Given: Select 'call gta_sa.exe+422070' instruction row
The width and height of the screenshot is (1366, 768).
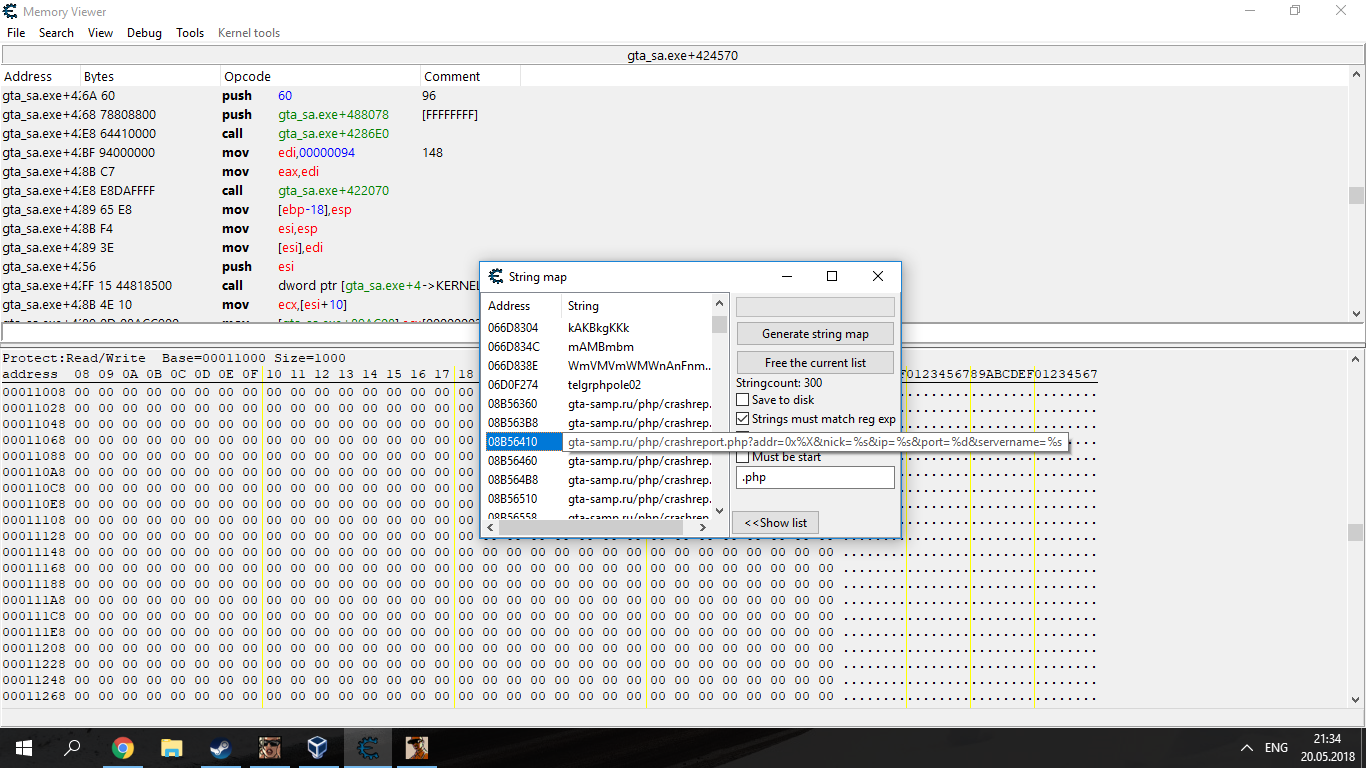Looking at the screenshot, I should 673,191.
